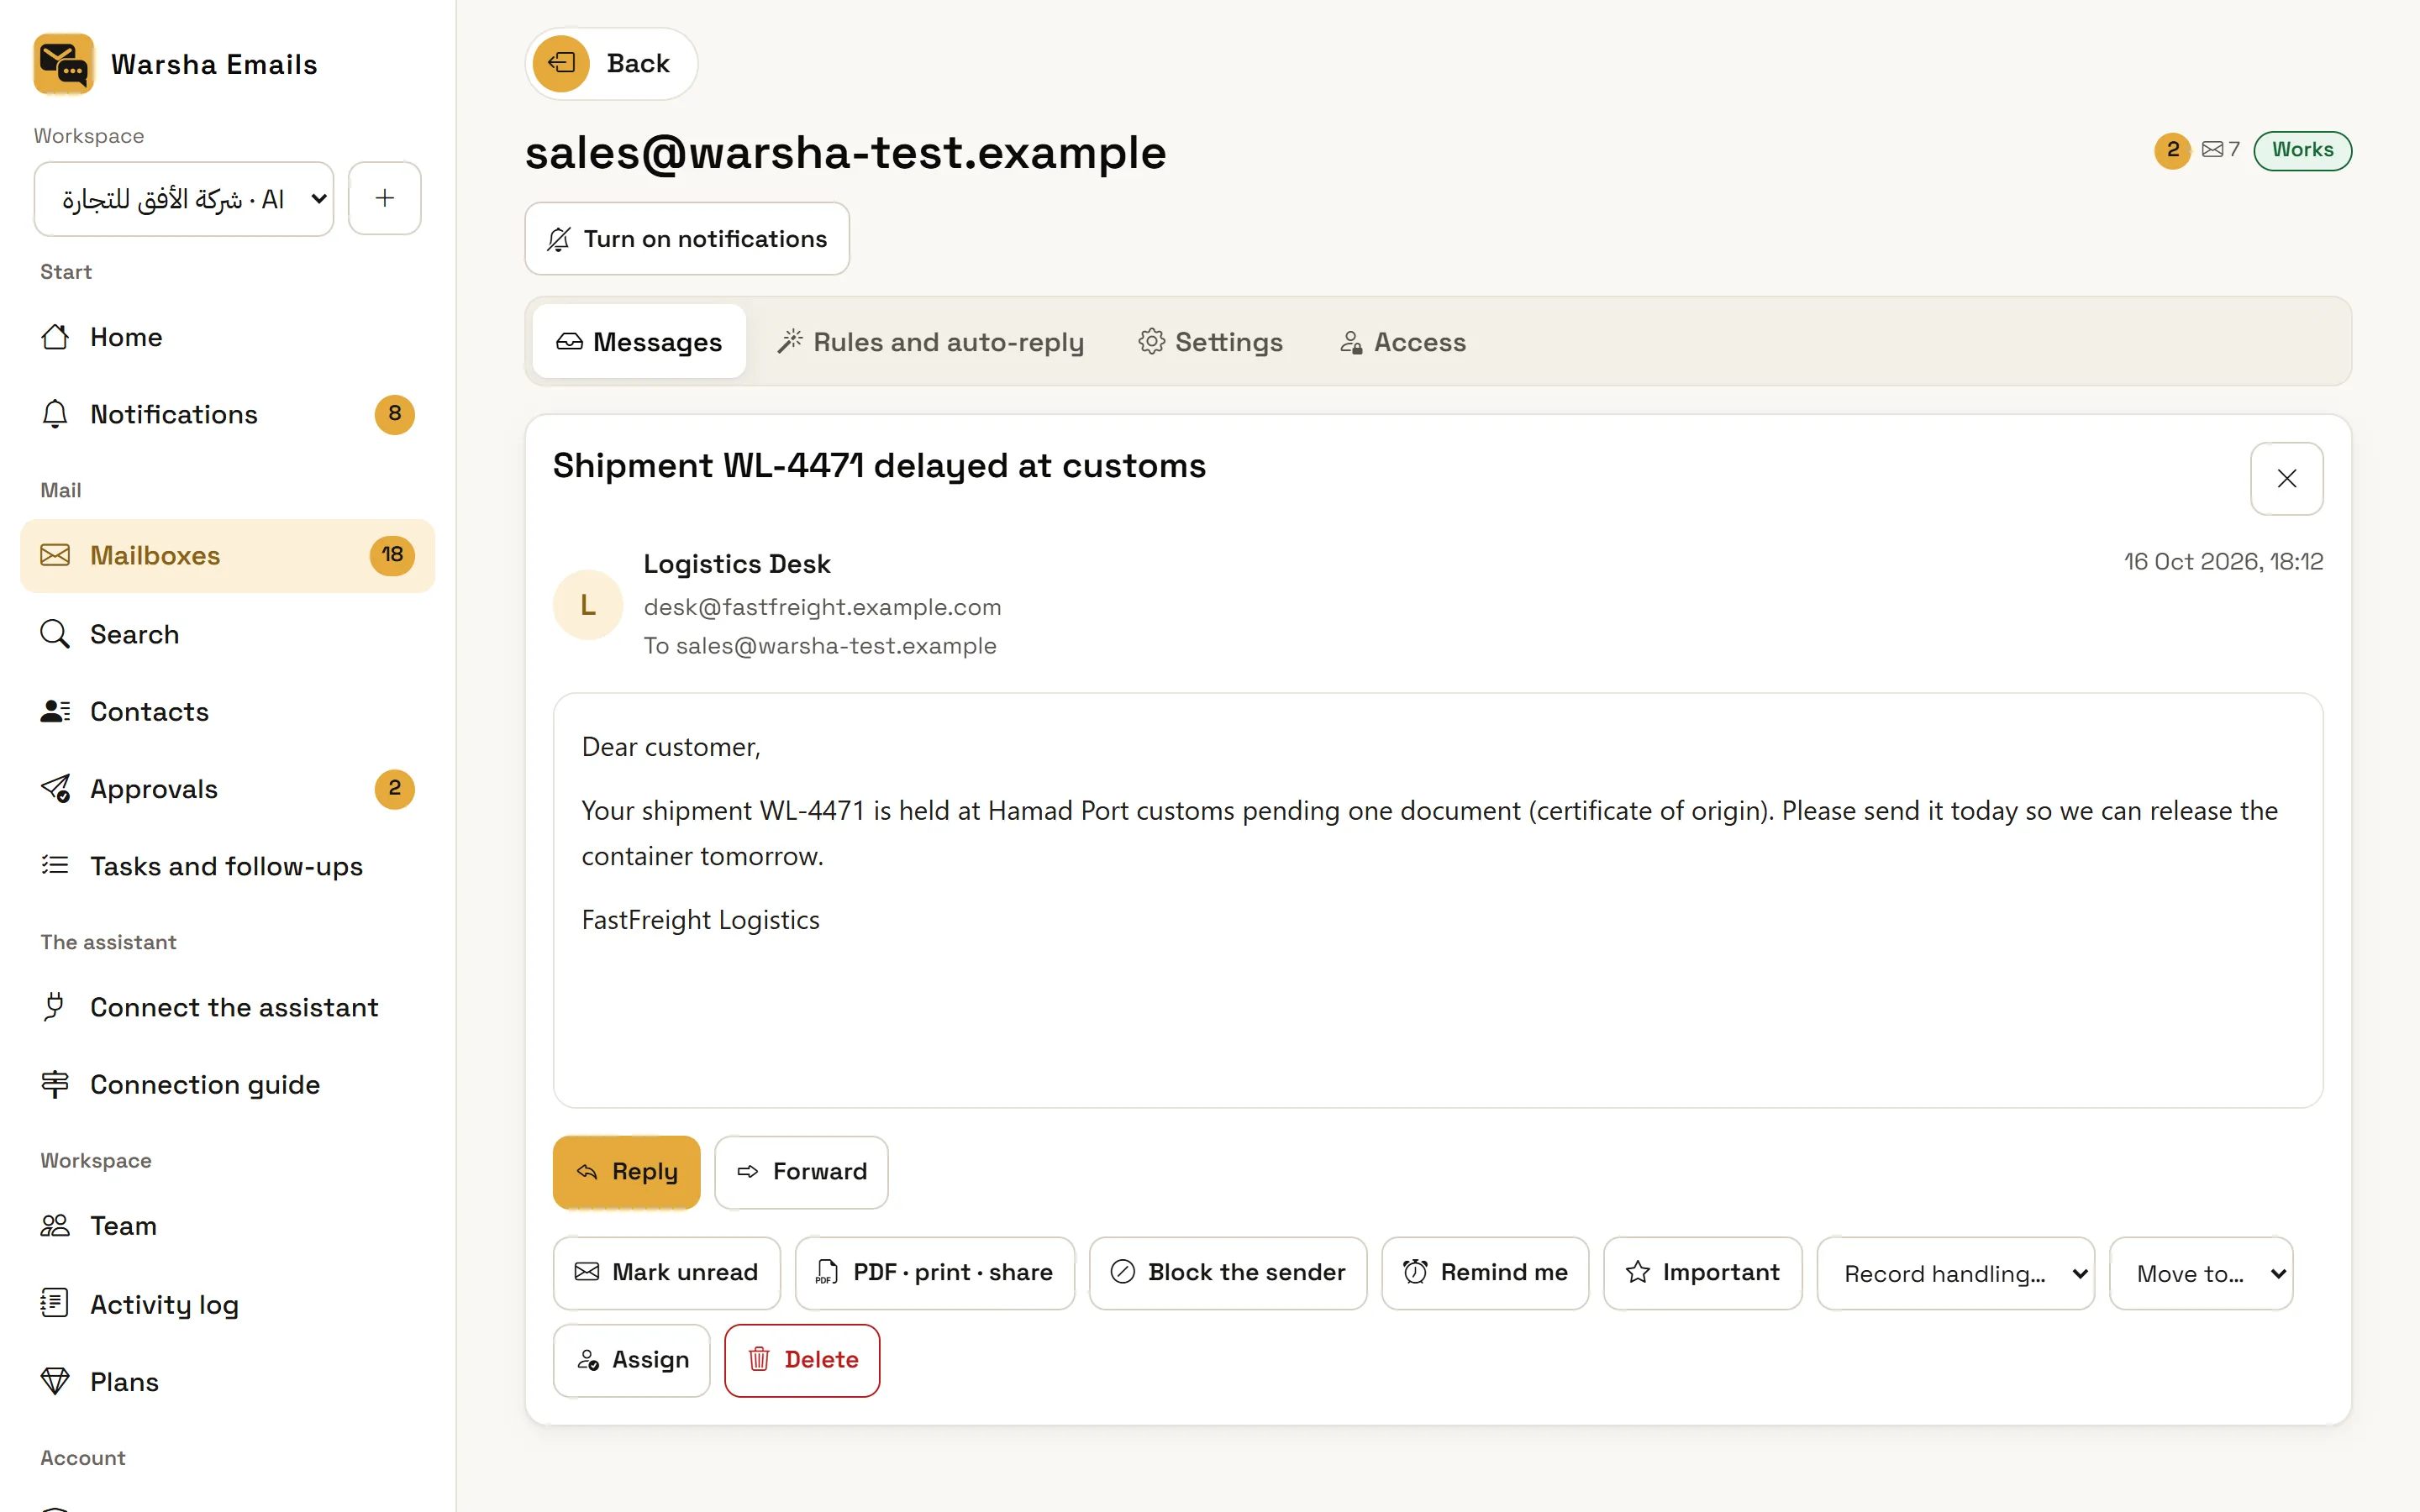Open the Move to dropdown
Screen dimensions: 2420x1512
2200,1273
